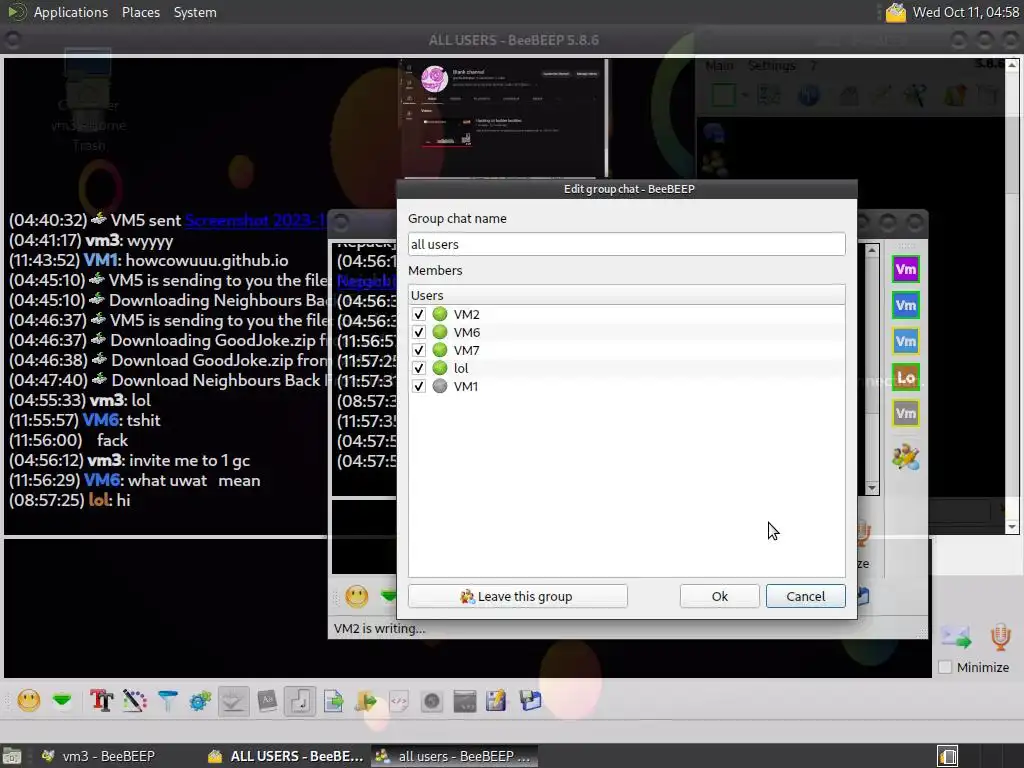
Task: Switch to all users - BeeBEEP taskbar entry
Action: click(x=455, y=756)
